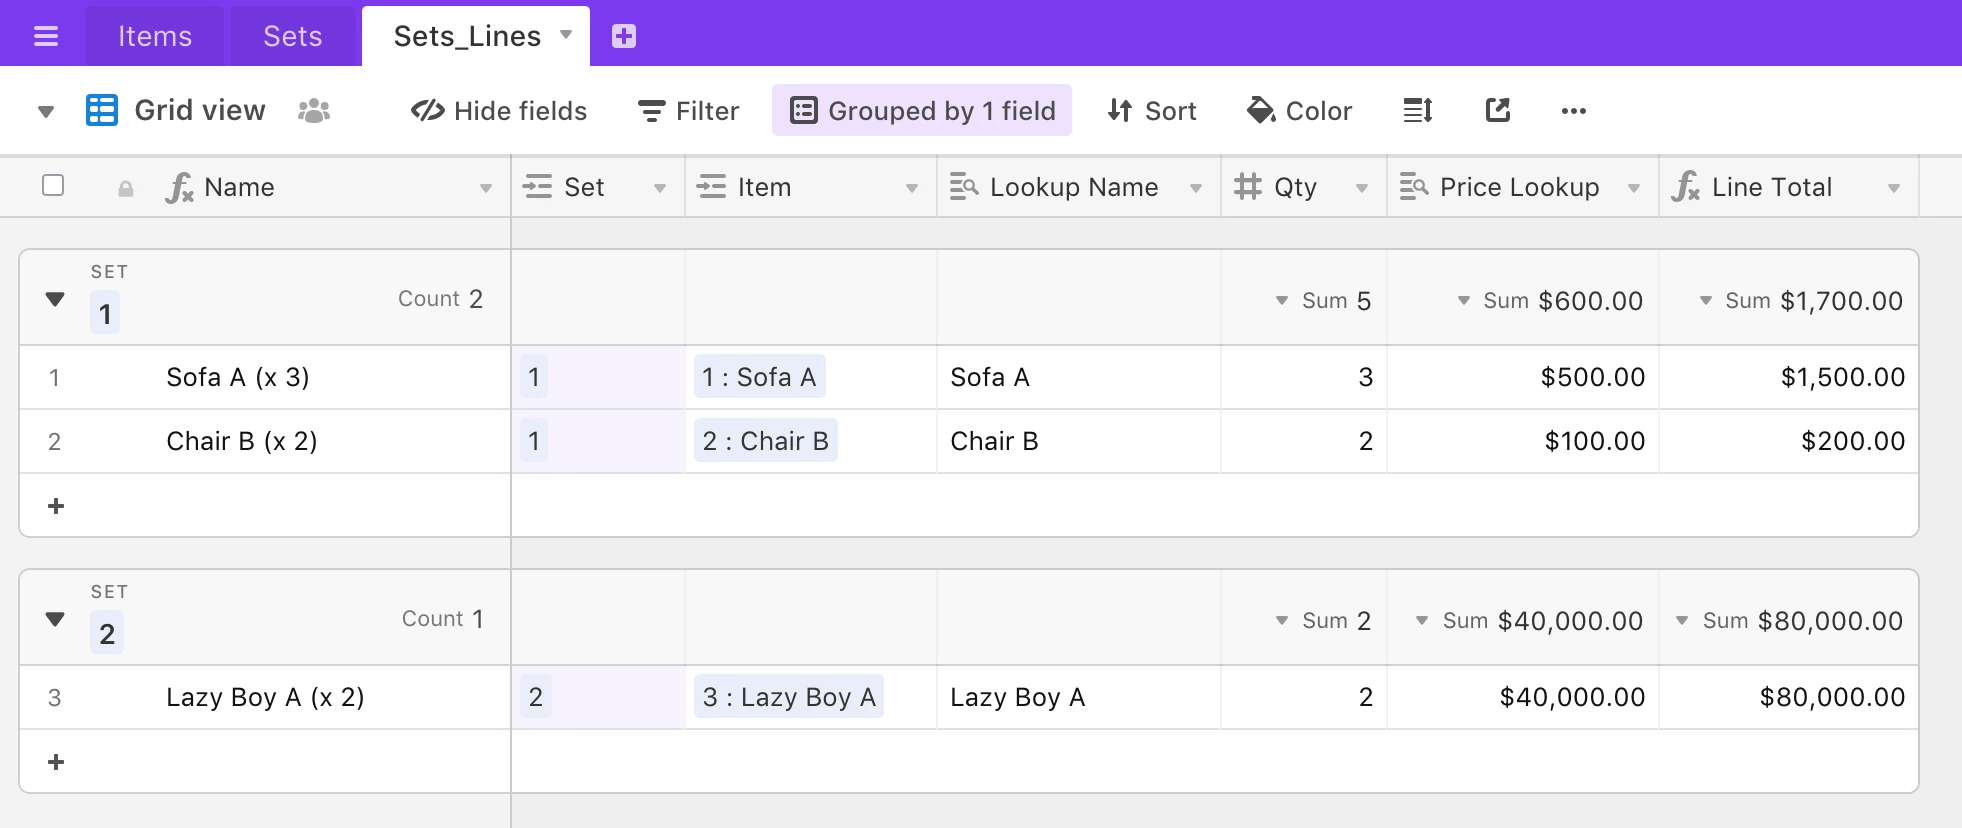
Task: Open the Filter options
Action: coord(689,111)
